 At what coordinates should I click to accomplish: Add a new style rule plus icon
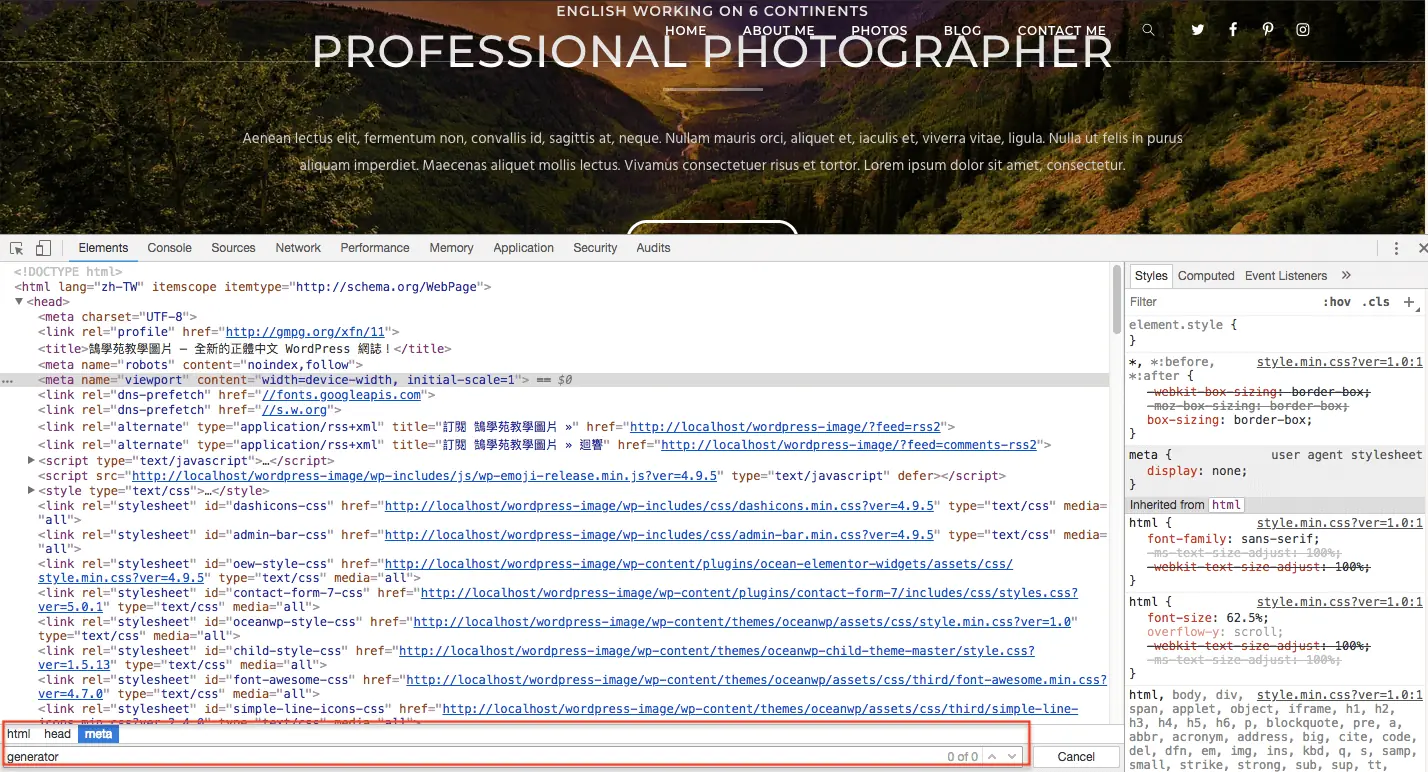[1409, 301]
